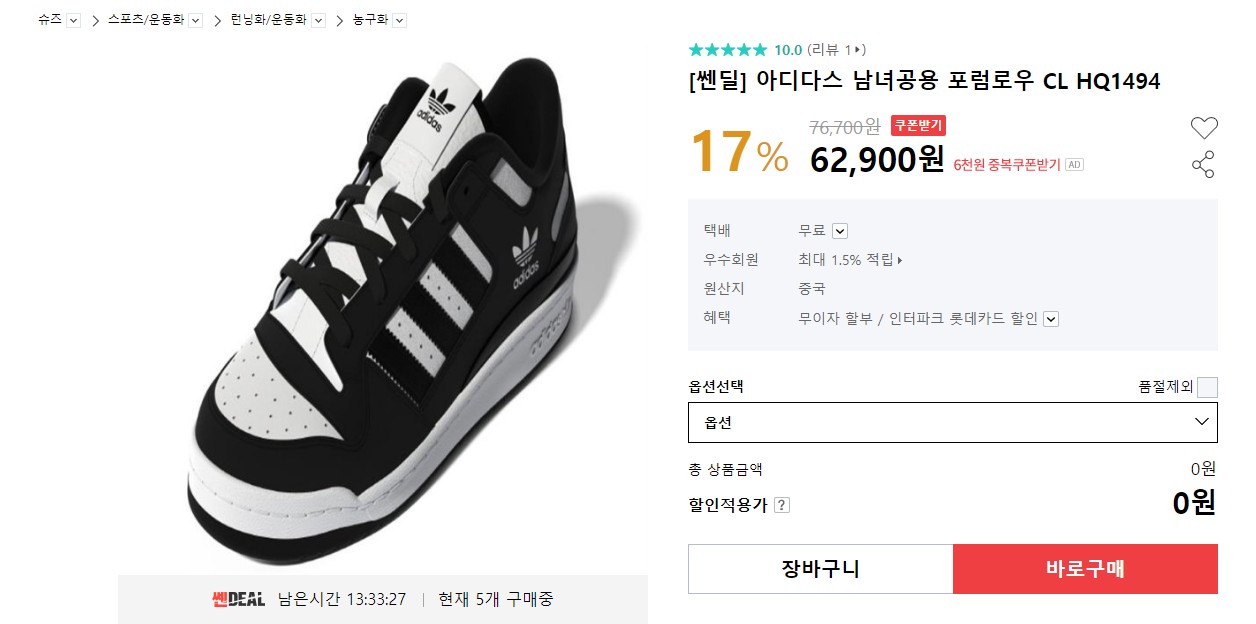Screen dimensions: 1256x624
Task: Click the help question mark beside 할인적용가
Action: coord(782,505)
